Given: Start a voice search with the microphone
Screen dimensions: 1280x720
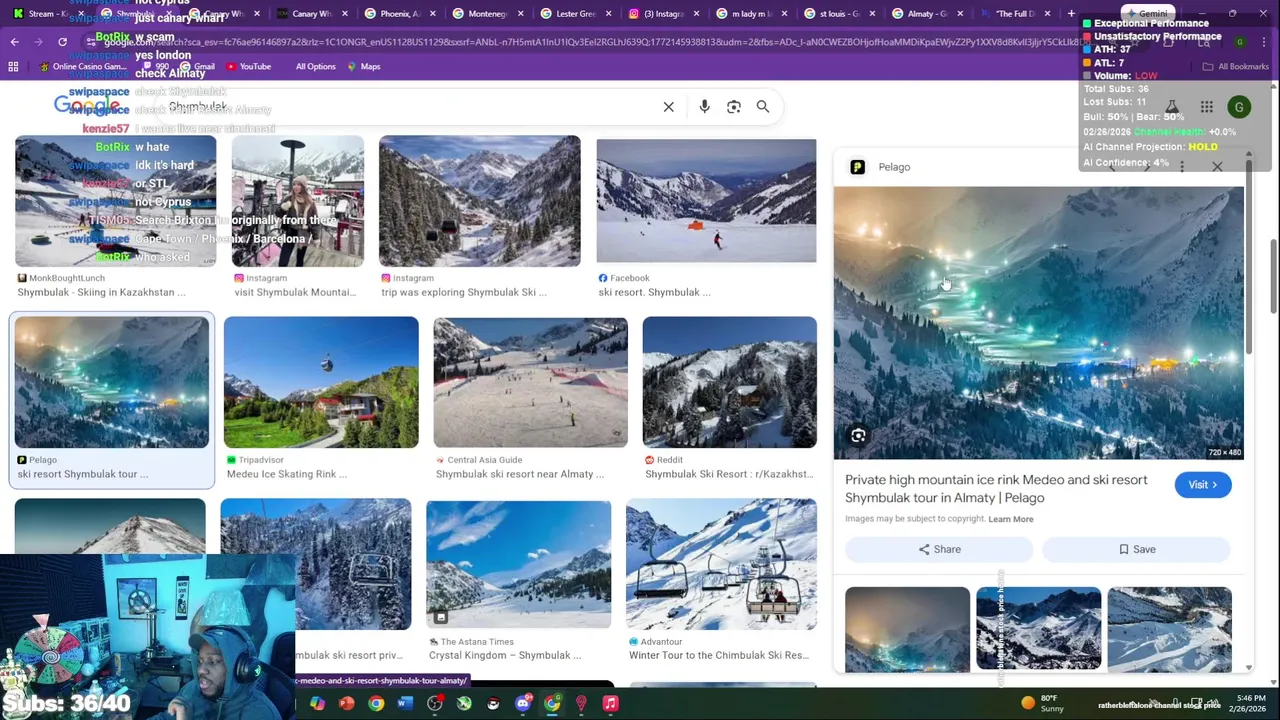Looking at the screenshot, I should [x=704, y=107].
